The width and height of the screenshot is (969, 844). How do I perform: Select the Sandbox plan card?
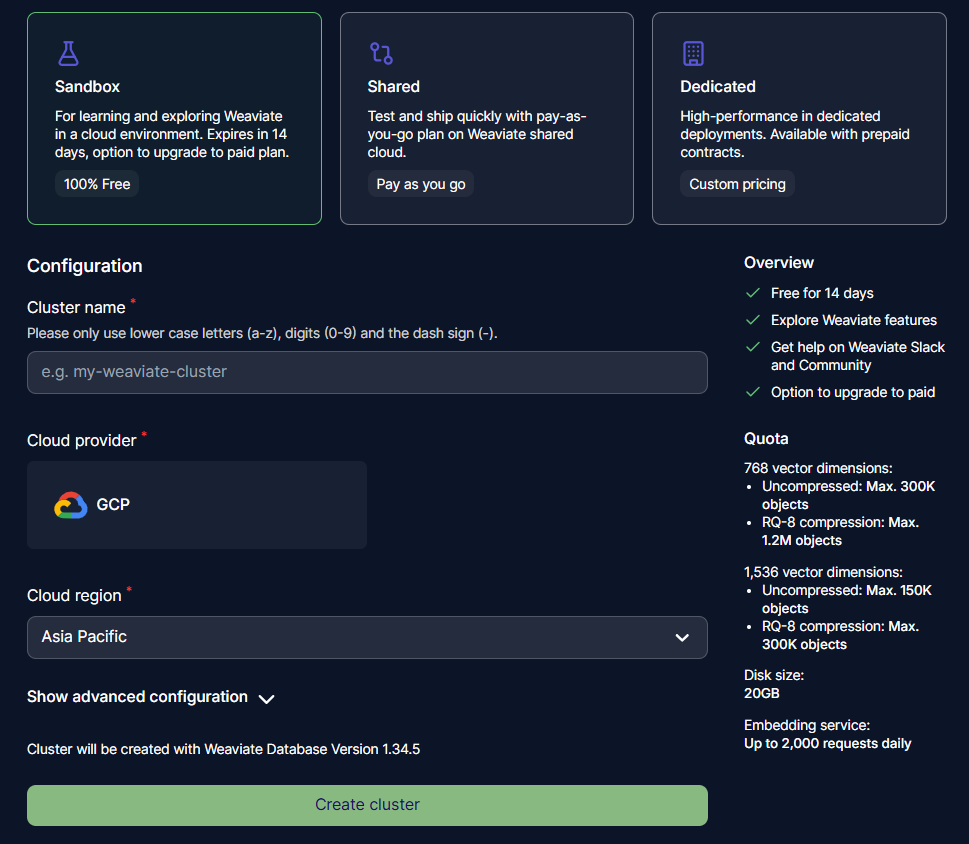click(174, 118)
